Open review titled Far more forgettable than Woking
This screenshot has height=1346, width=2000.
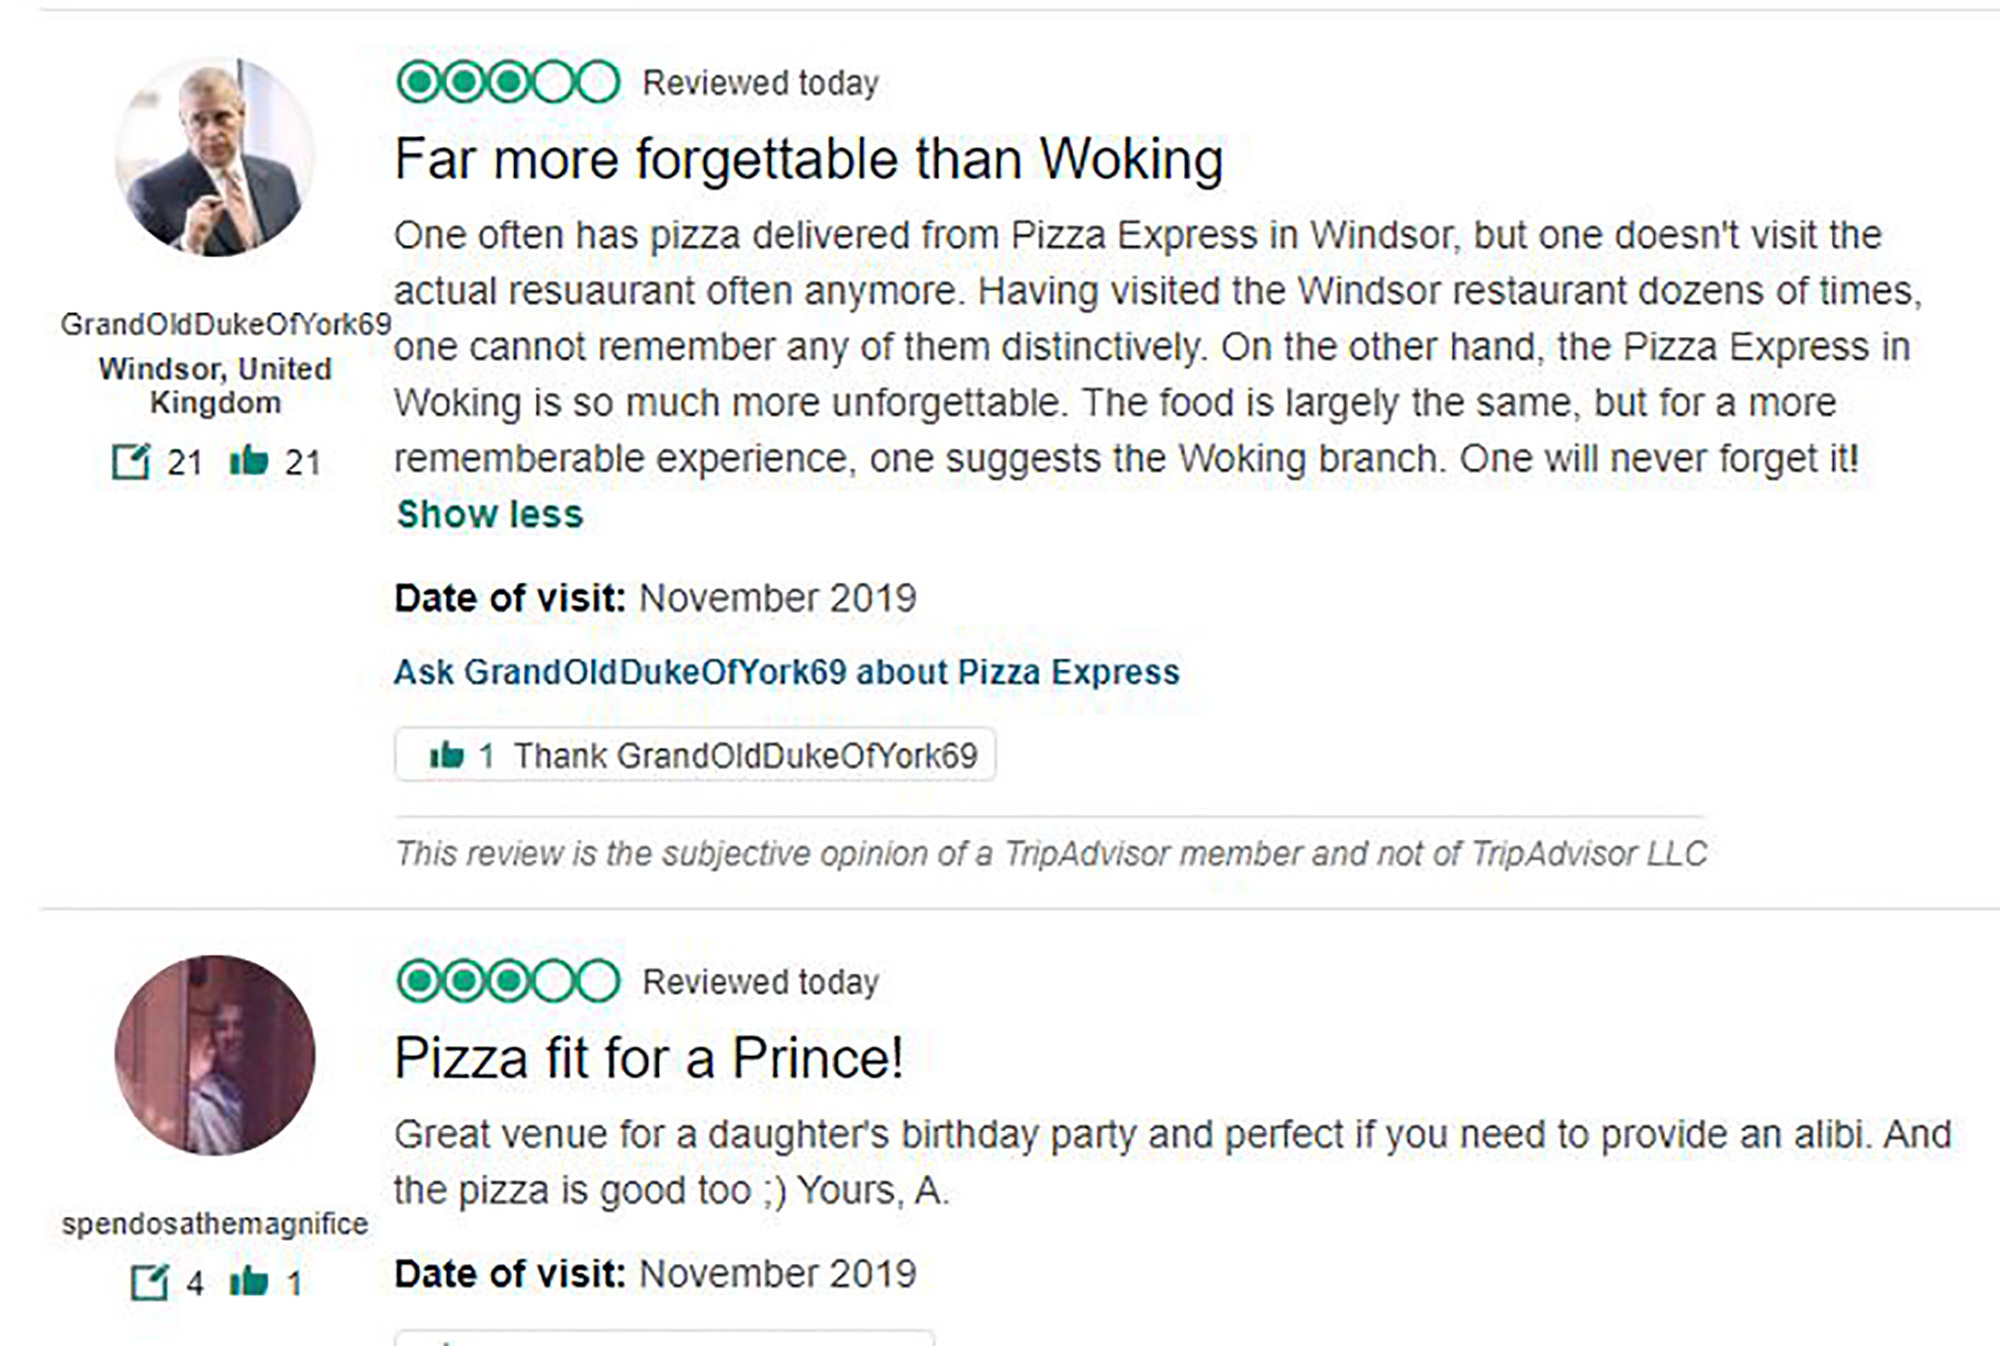808,159
